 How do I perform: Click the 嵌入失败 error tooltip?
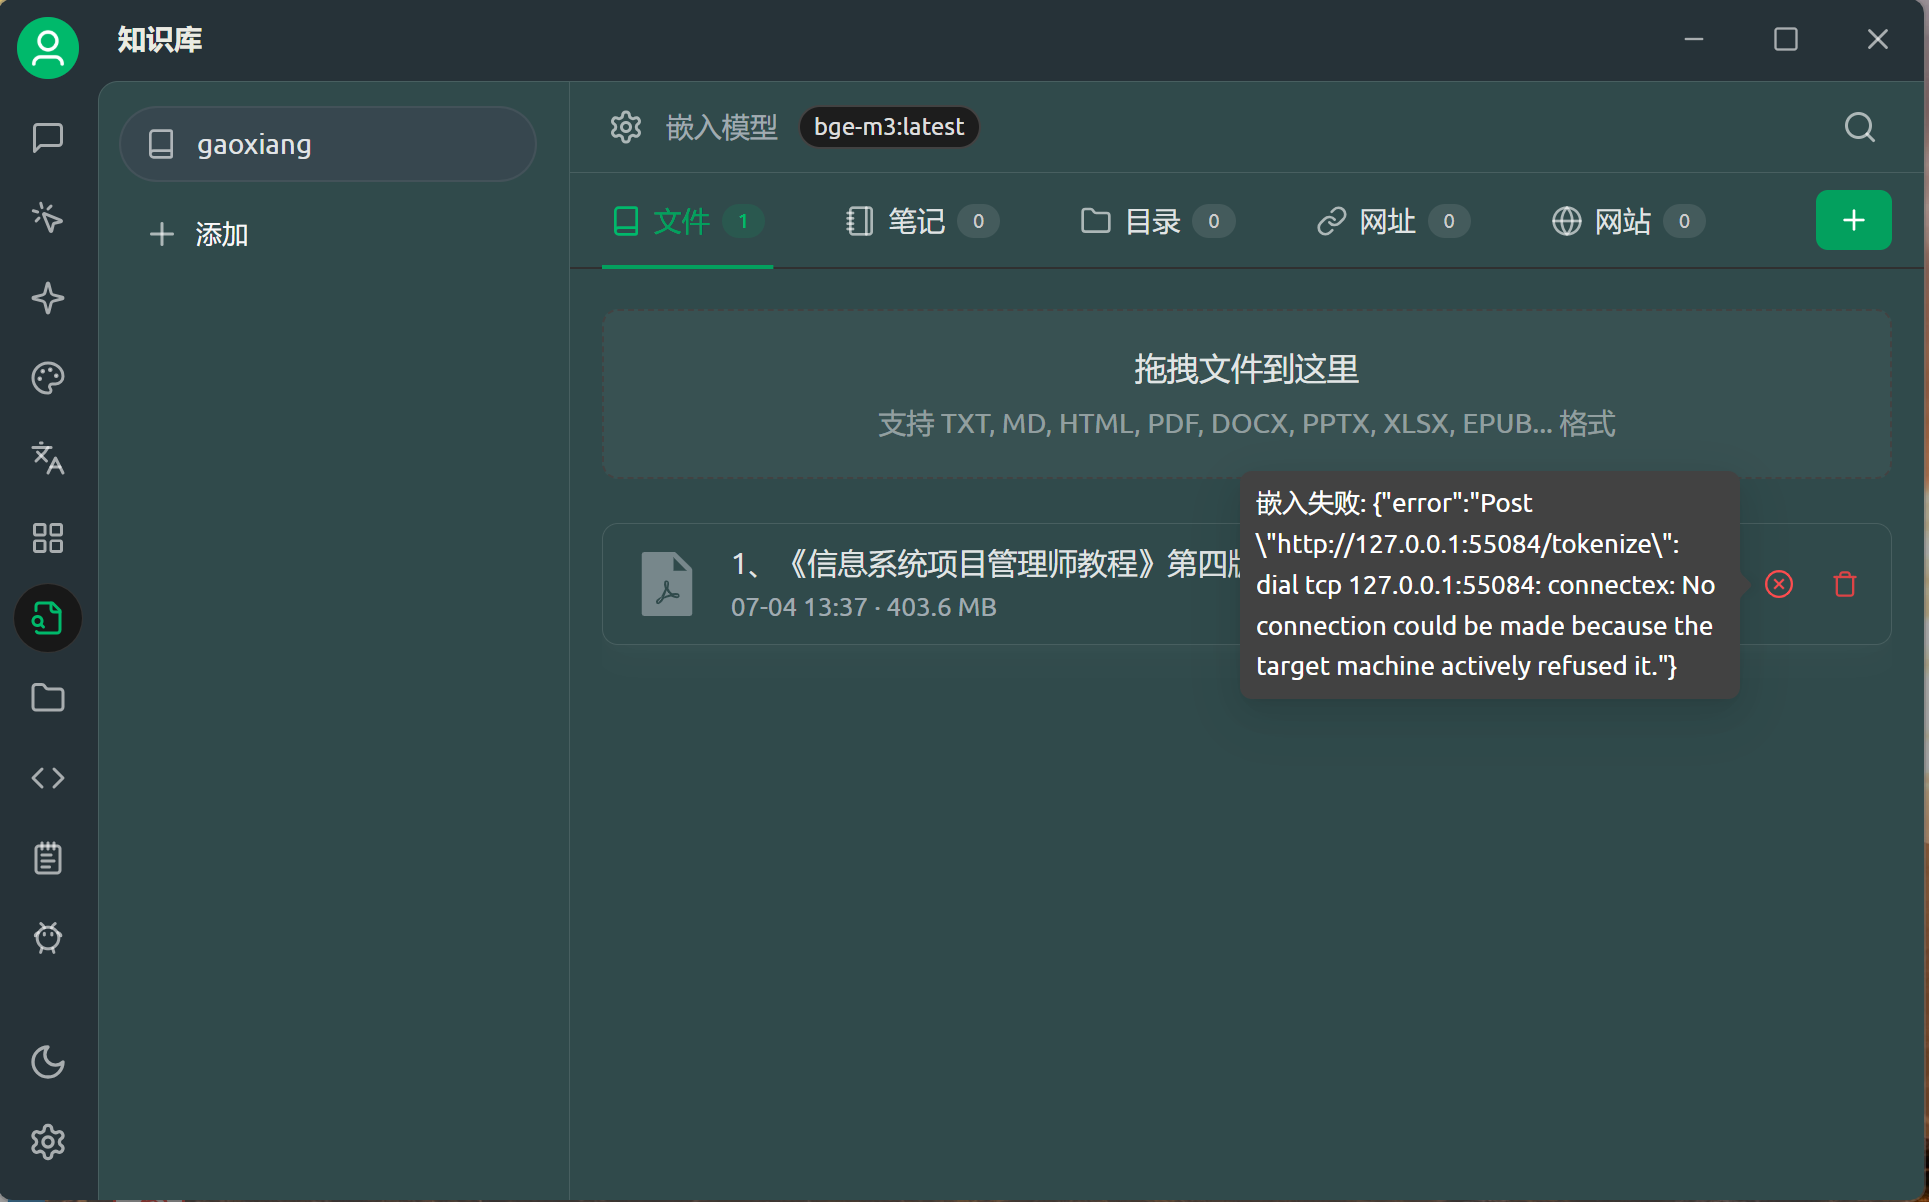tap(1490, 585)
